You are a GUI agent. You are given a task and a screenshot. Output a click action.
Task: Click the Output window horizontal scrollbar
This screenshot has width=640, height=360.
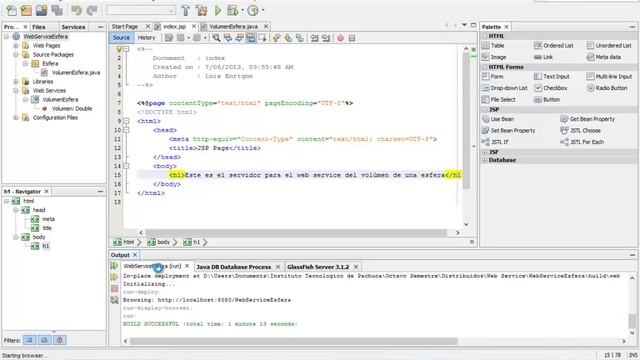pos(294,341)
